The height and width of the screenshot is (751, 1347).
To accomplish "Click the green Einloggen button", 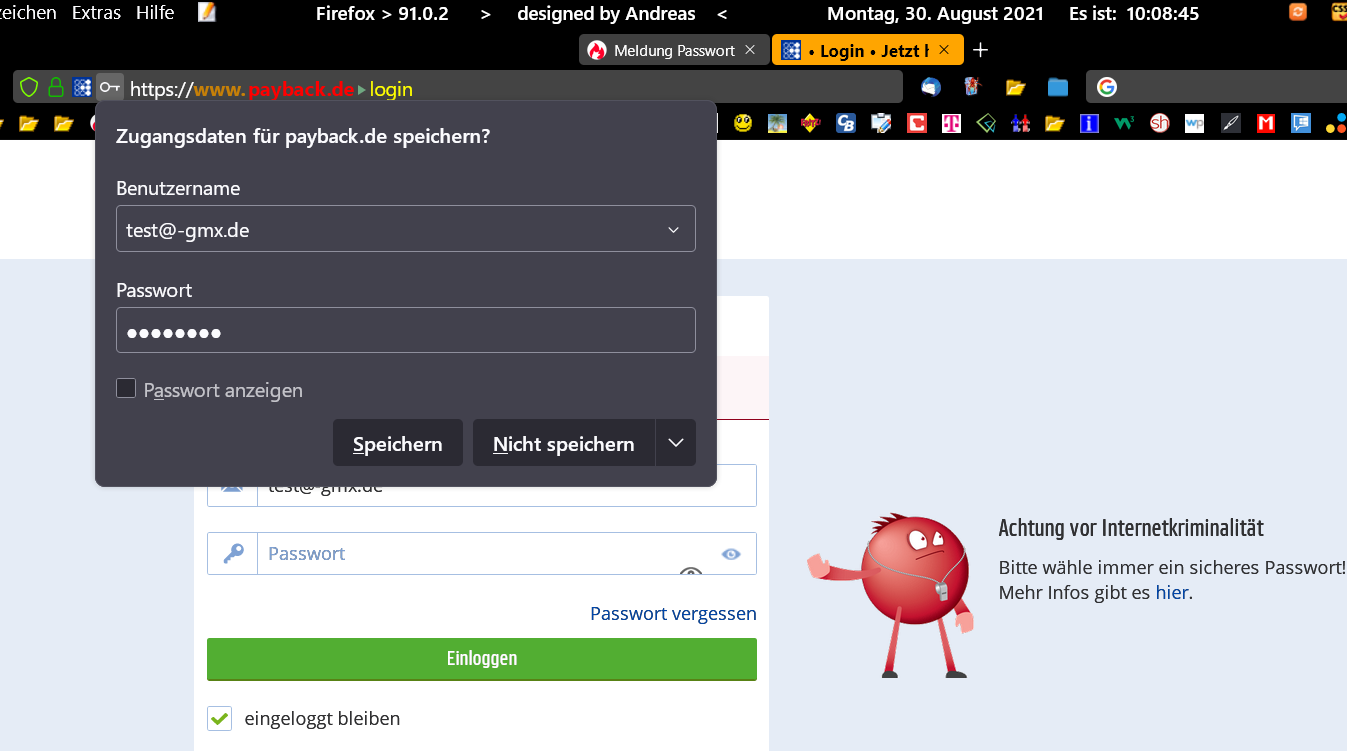I will (482, 659).
